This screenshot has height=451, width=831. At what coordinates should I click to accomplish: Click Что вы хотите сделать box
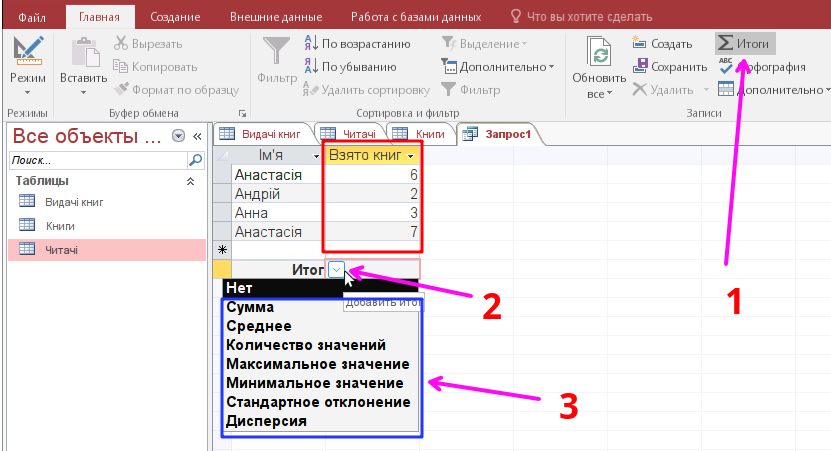click(581, 17)
